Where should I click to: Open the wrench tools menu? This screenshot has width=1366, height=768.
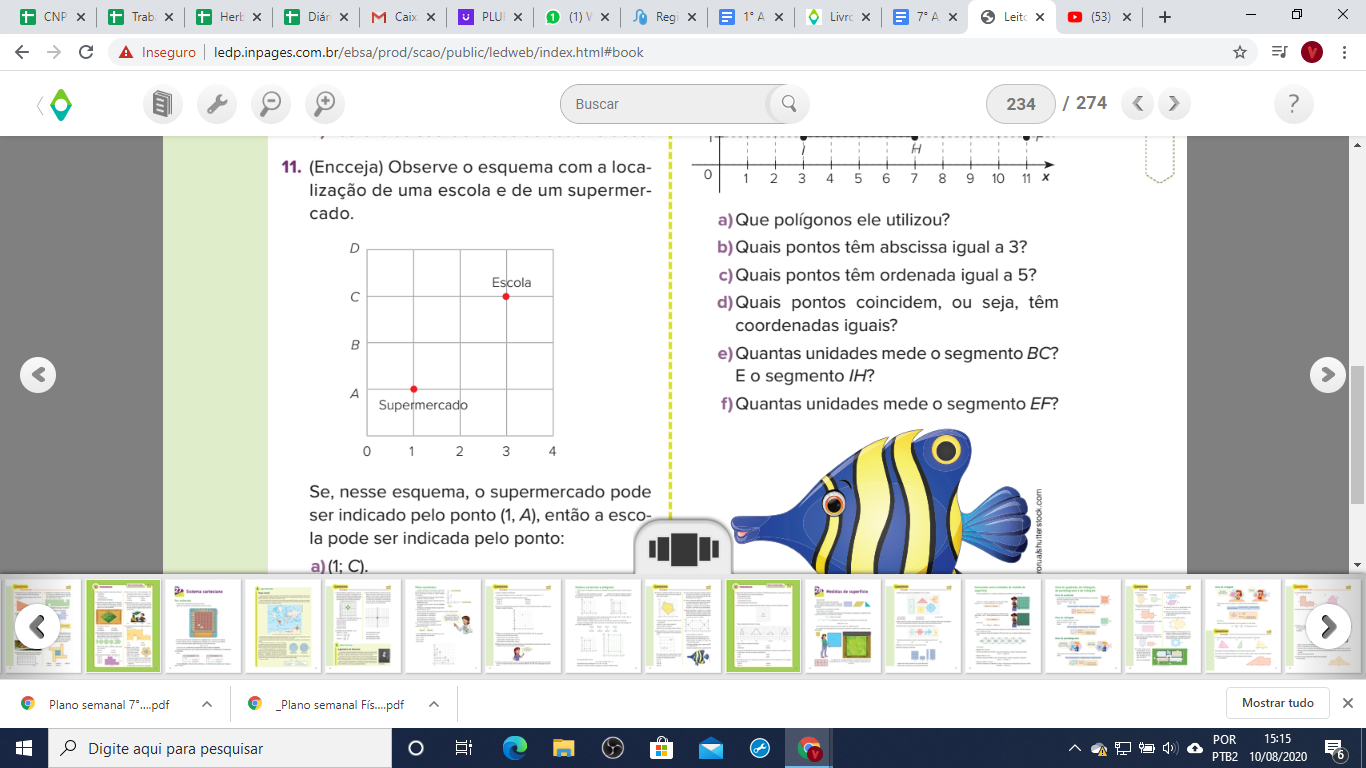point(216,104)
